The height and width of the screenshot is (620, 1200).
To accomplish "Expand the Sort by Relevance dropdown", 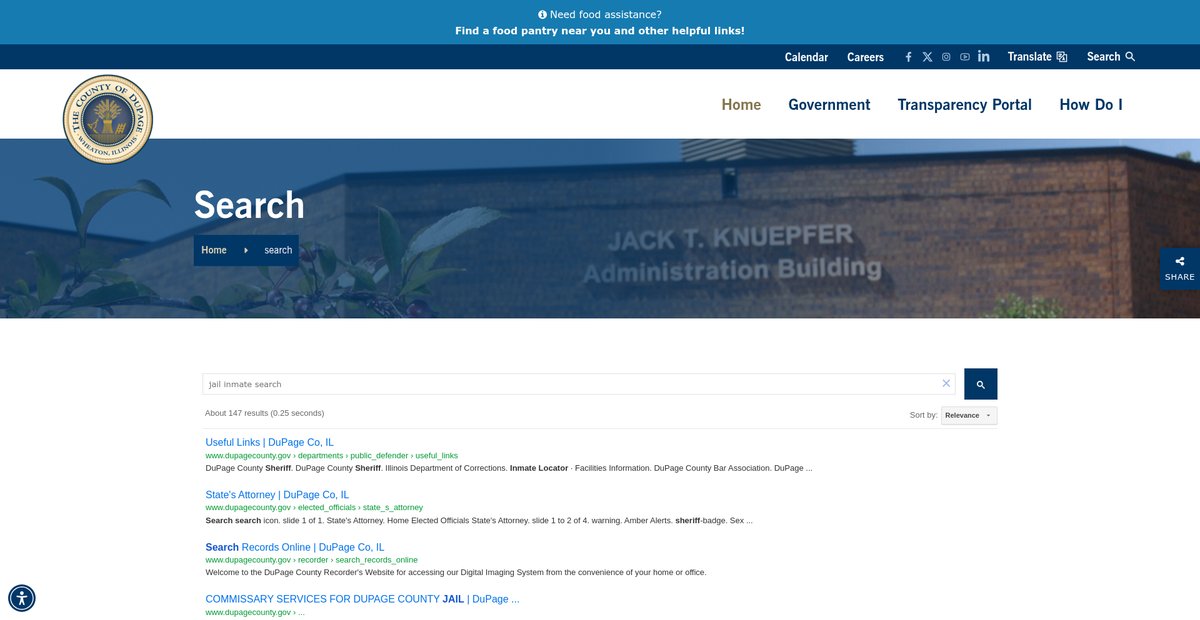I will tap(968, 415).
